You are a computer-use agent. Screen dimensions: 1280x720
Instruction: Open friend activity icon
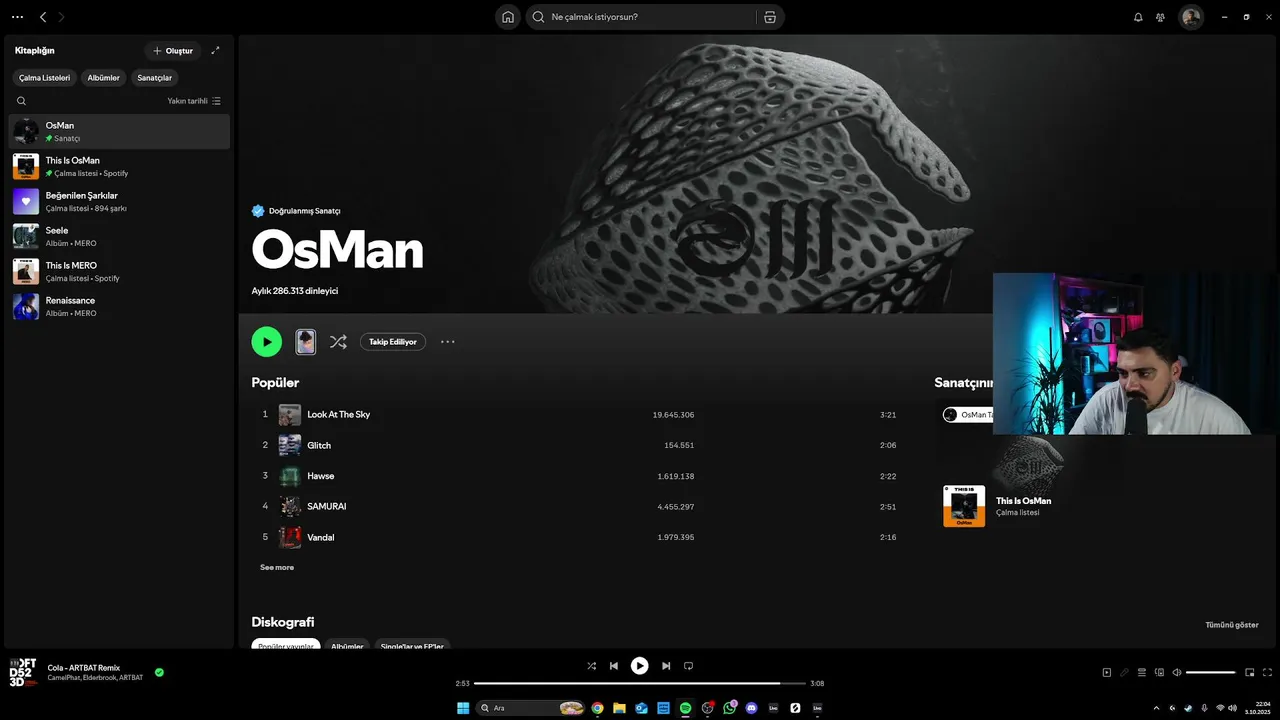(x=1160, y=17)
